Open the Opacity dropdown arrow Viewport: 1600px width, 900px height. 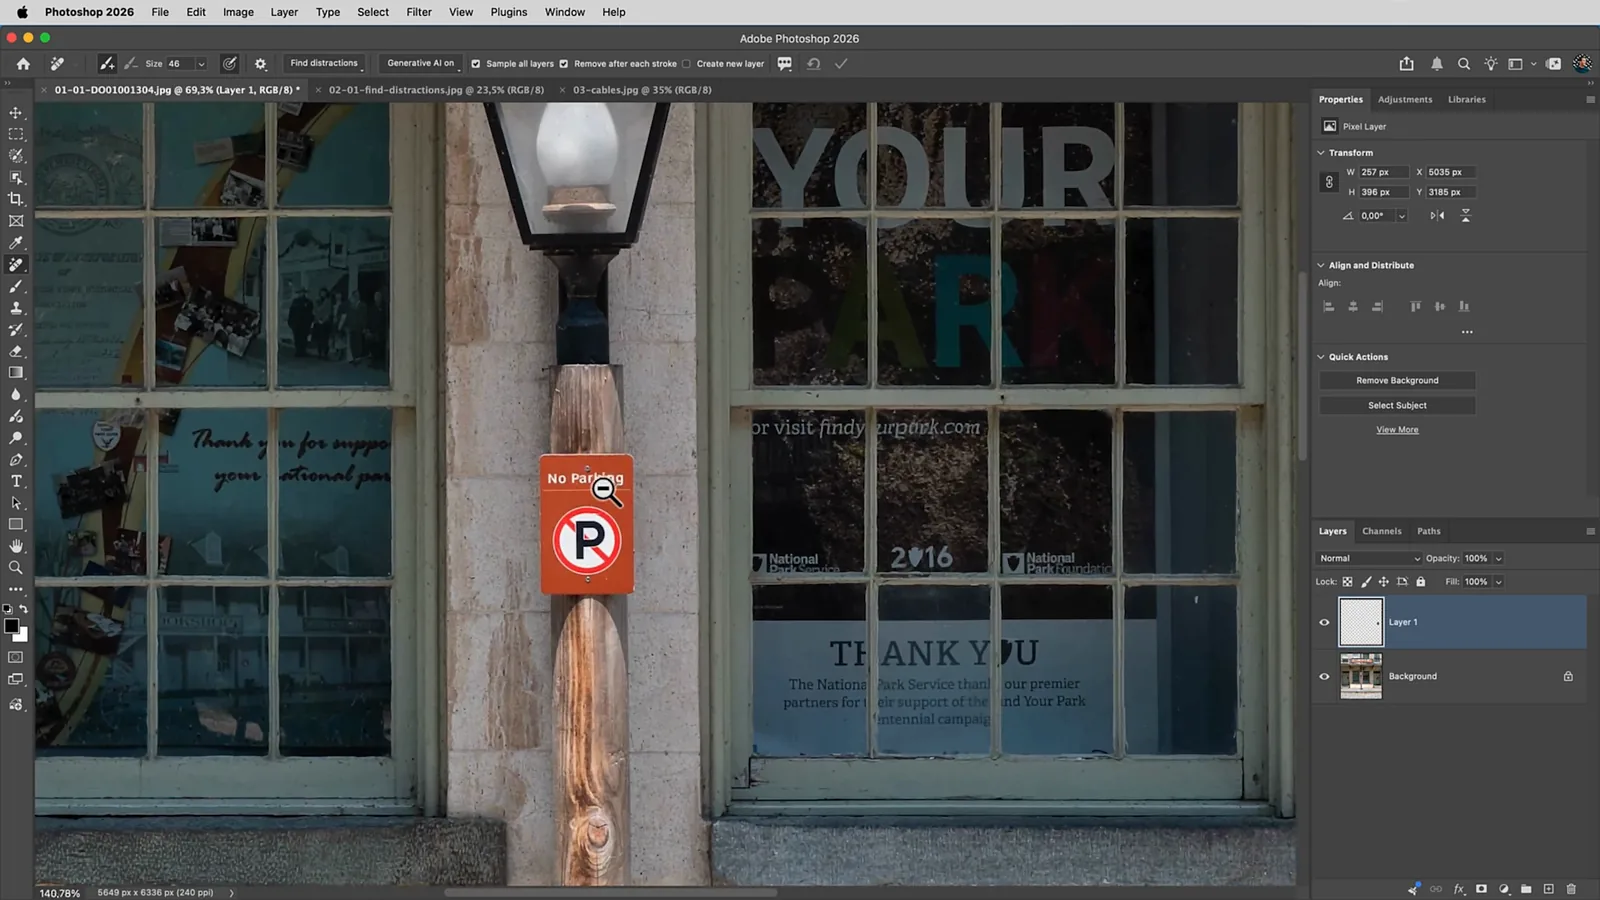click(1498, 558)
